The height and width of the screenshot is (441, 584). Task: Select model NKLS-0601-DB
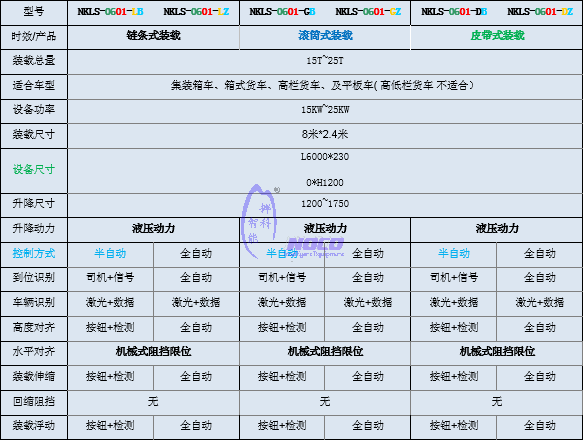point(454,12)
